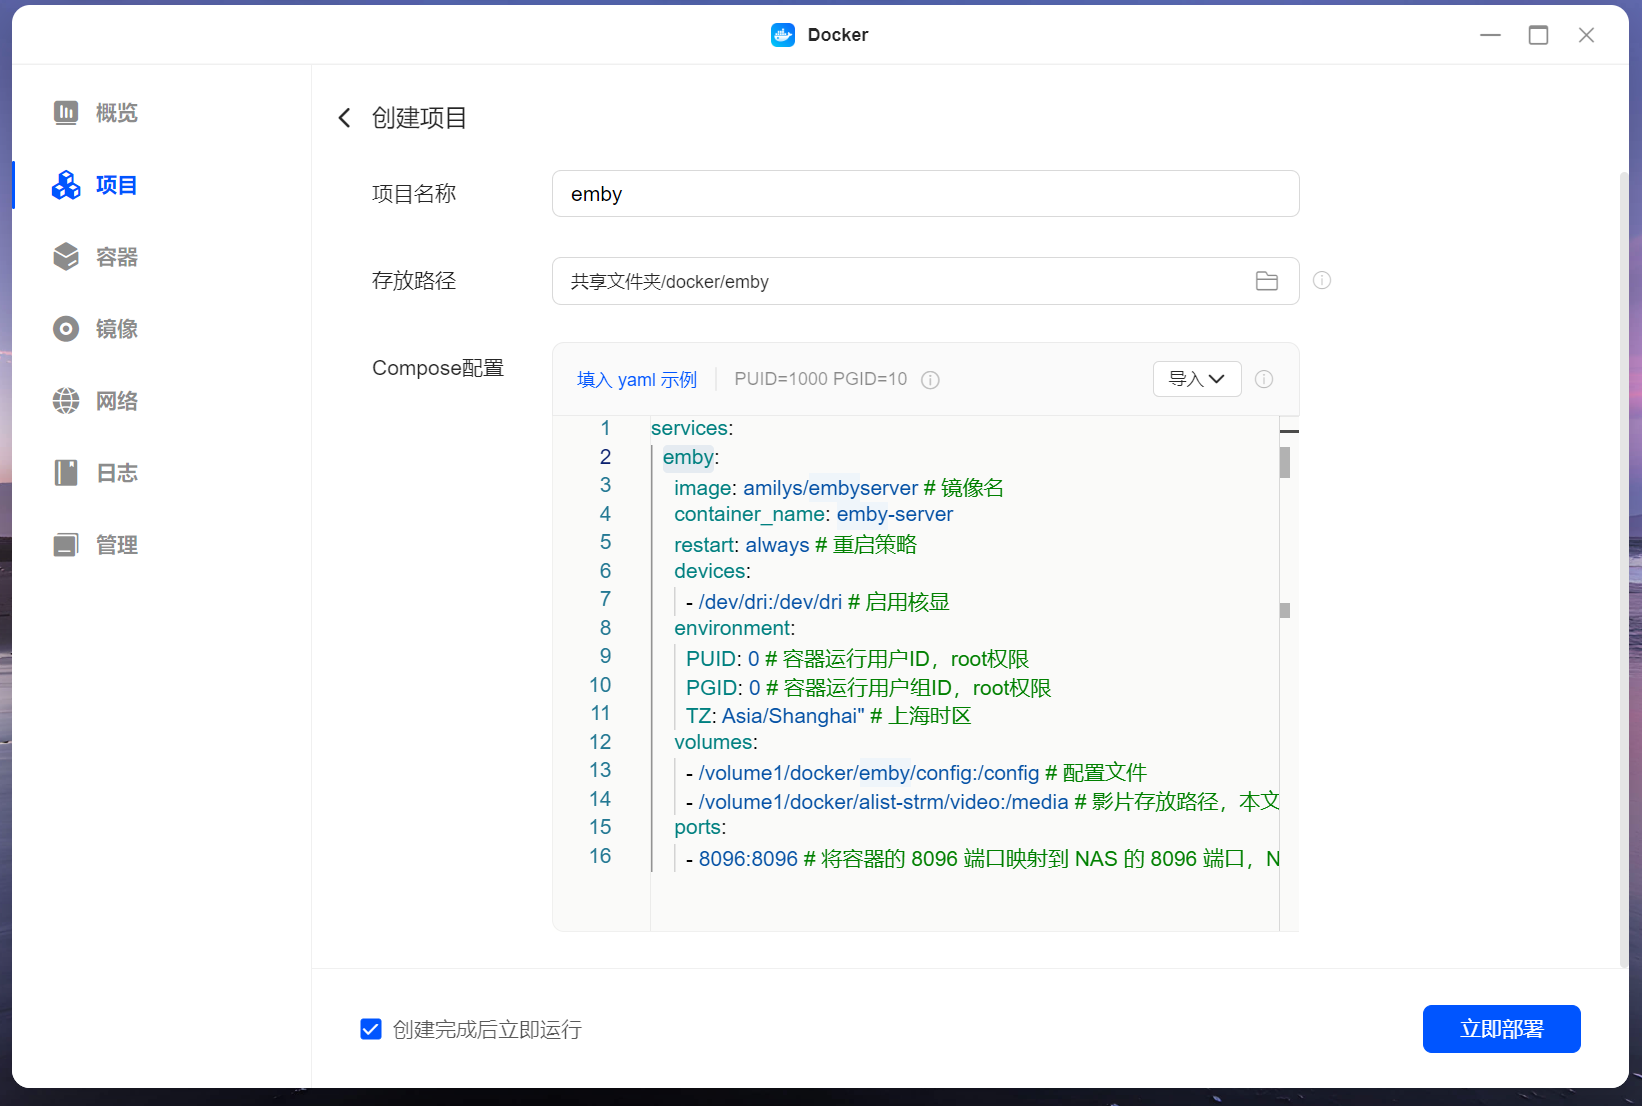
Task: Click the 立即部署 deploy button
Action: pos(1501,1029)
